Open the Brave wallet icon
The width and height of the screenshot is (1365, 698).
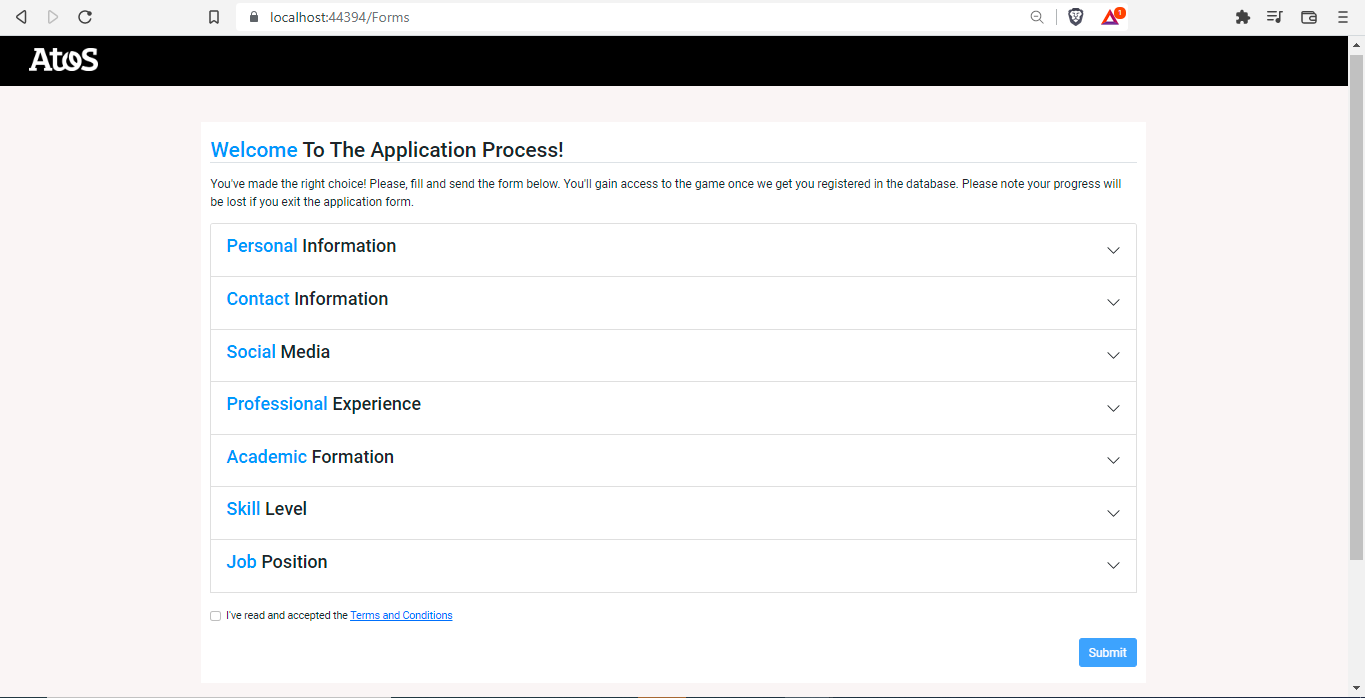click(x=1309, y=17)
